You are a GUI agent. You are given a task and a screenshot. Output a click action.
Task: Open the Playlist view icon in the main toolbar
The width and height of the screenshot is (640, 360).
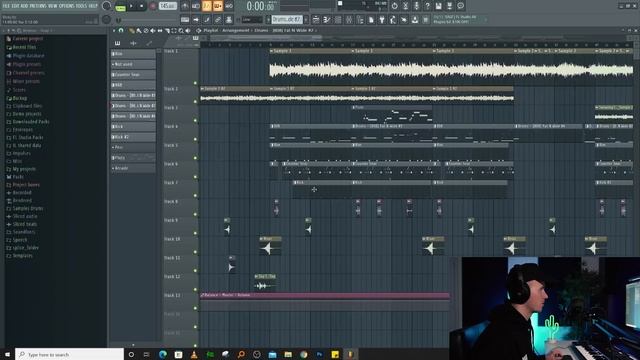coord(316,20)
